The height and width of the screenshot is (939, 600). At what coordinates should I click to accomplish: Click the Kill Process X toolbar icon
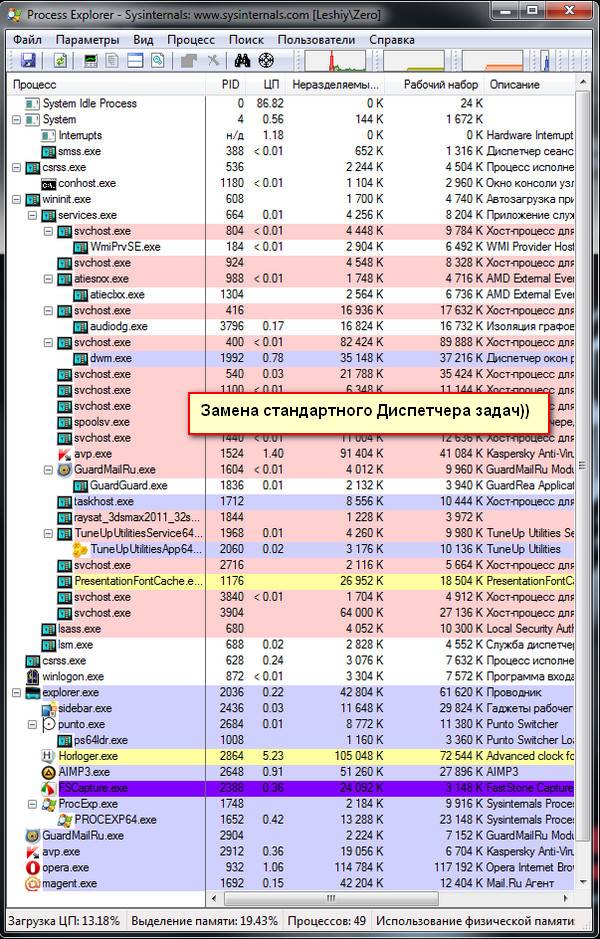[213, 61]
